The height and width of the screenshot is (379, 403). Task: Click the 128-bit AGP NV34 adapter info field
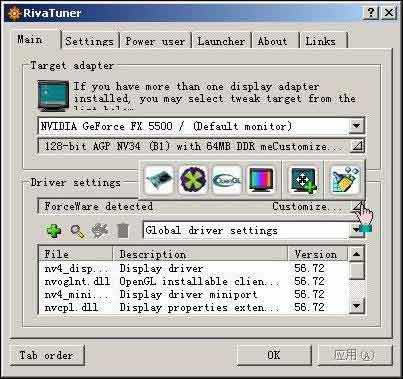pos(193,146)
